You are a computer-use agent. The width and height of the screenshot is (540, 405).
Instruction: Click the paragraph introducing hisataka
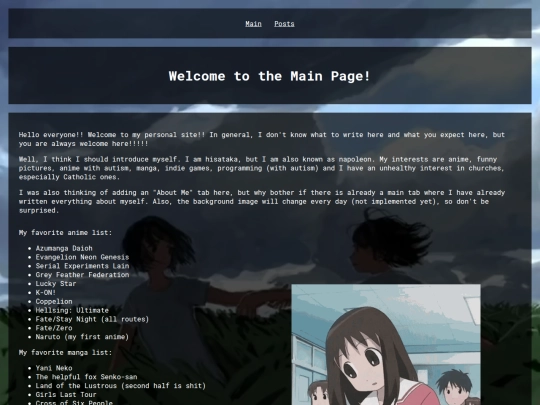262,168
